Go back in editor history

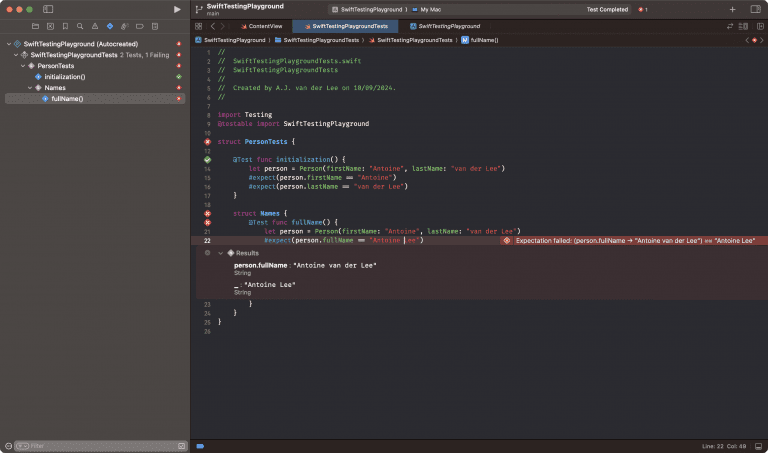213,26
